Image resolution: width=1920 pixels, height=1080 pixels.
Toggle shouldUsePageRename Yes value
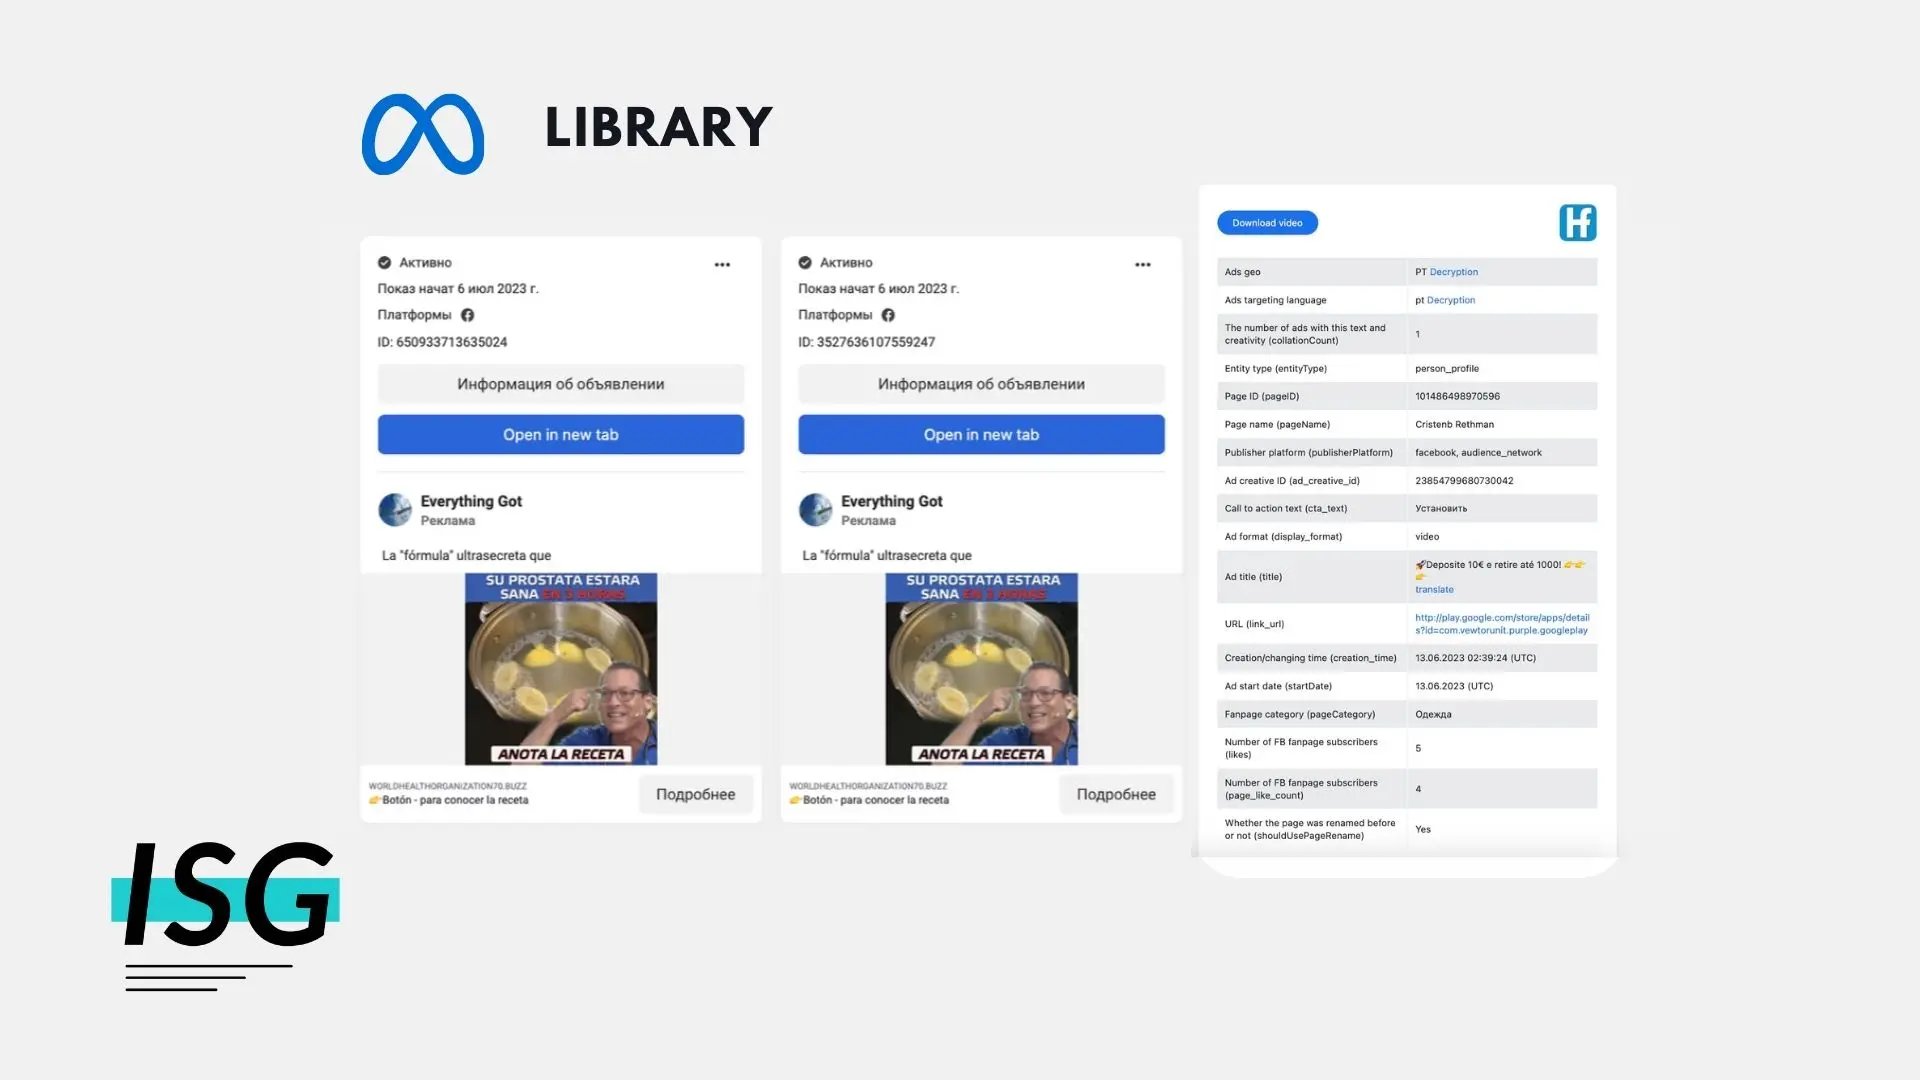tap(1422, 829)
